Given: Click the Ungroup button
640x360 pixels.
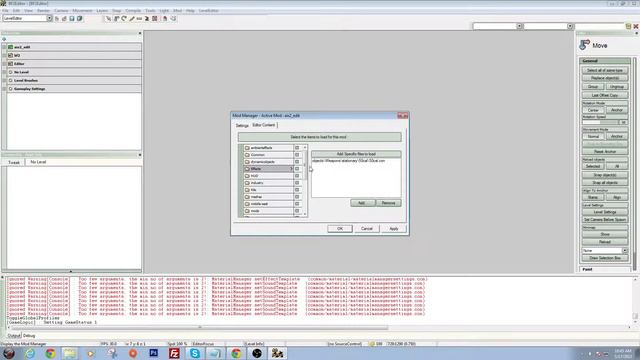Looking at the screenshot, I should [617, 87].
